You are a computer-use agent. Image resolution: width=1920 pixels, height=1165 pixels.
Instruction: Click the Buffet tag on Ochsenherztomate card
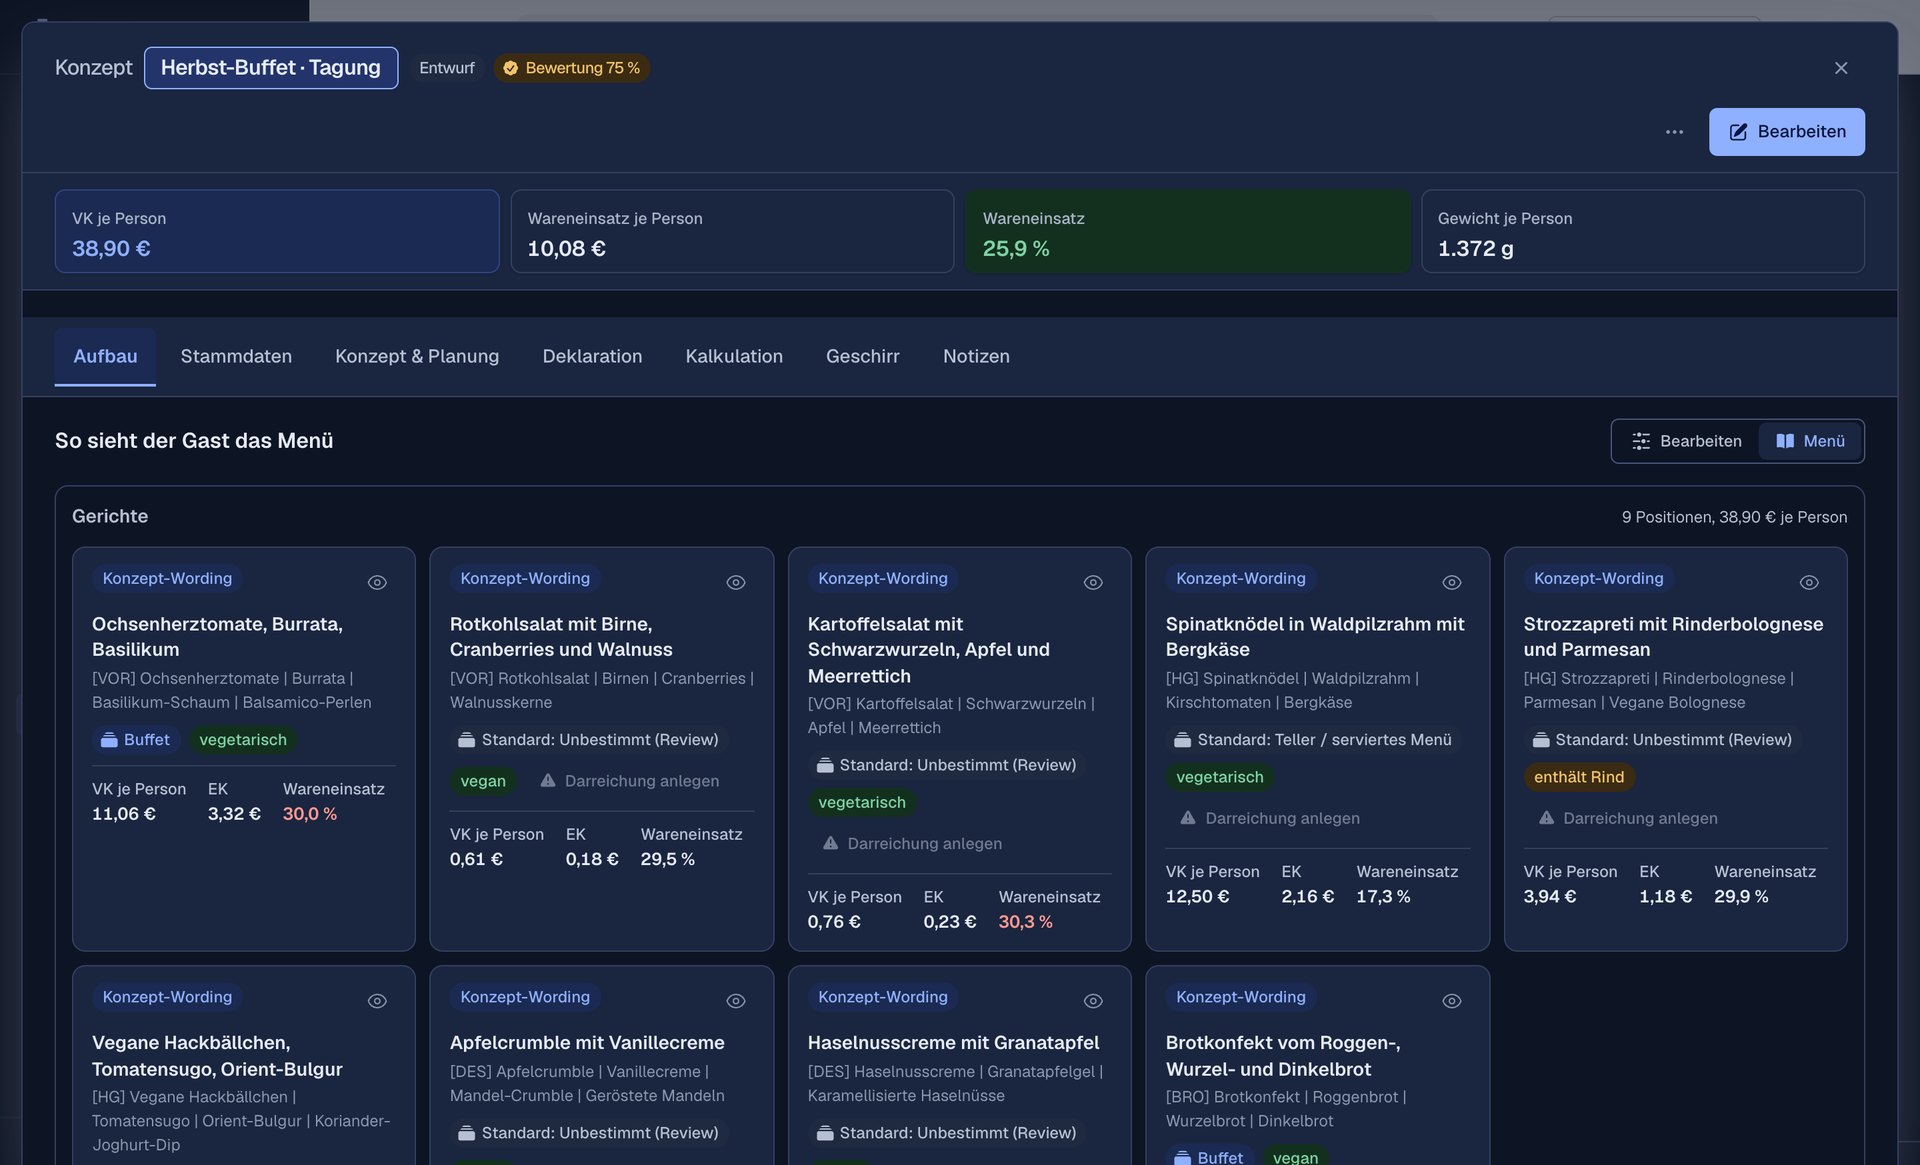tap(135, 740)
